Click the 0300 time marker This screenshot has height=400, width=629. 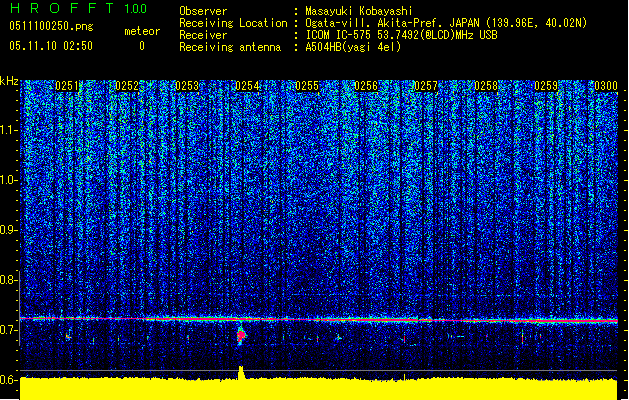click(x=606, y=86)
